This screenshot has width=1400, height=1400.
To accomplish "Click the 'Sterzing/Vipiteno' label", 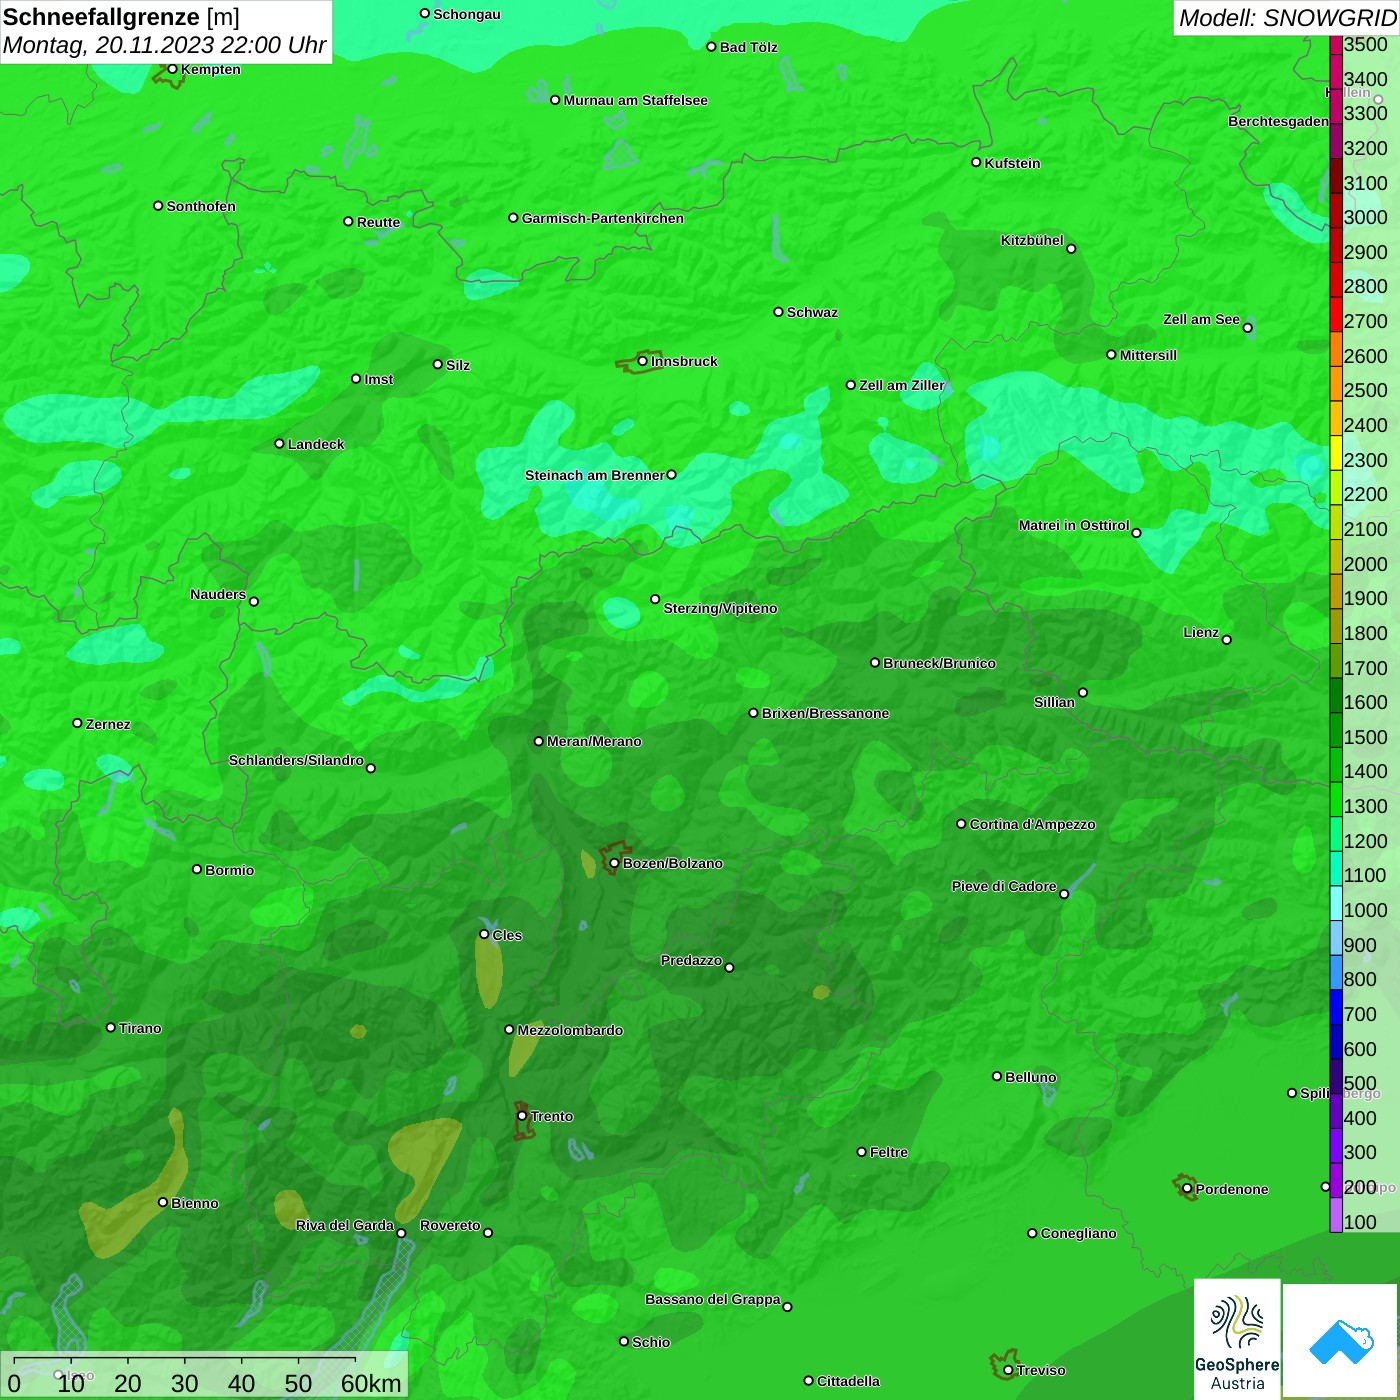I will tap(720, 608).
